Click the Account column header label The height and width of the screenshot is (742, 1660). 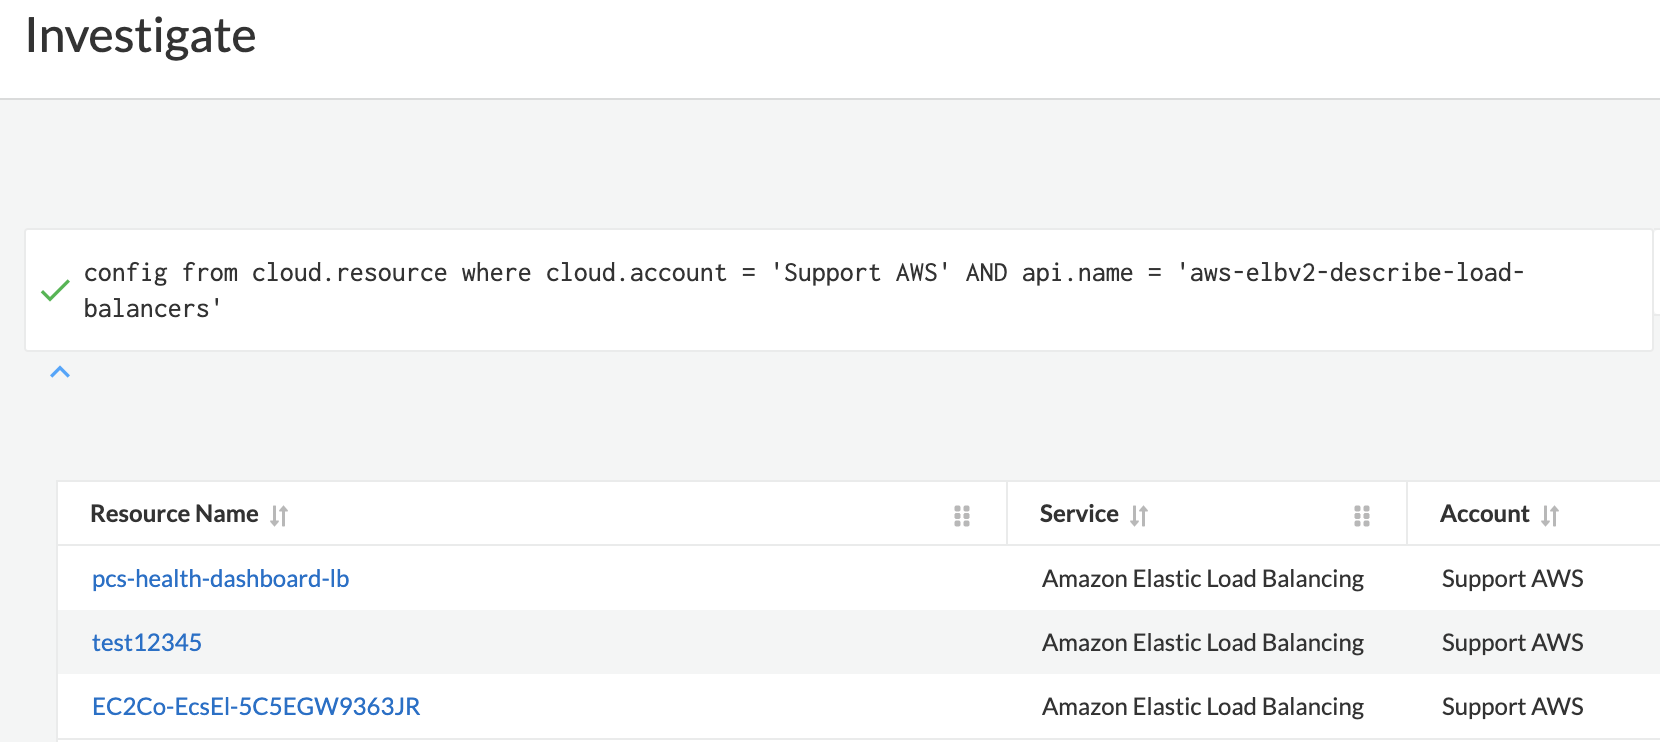click(1484, 514)
